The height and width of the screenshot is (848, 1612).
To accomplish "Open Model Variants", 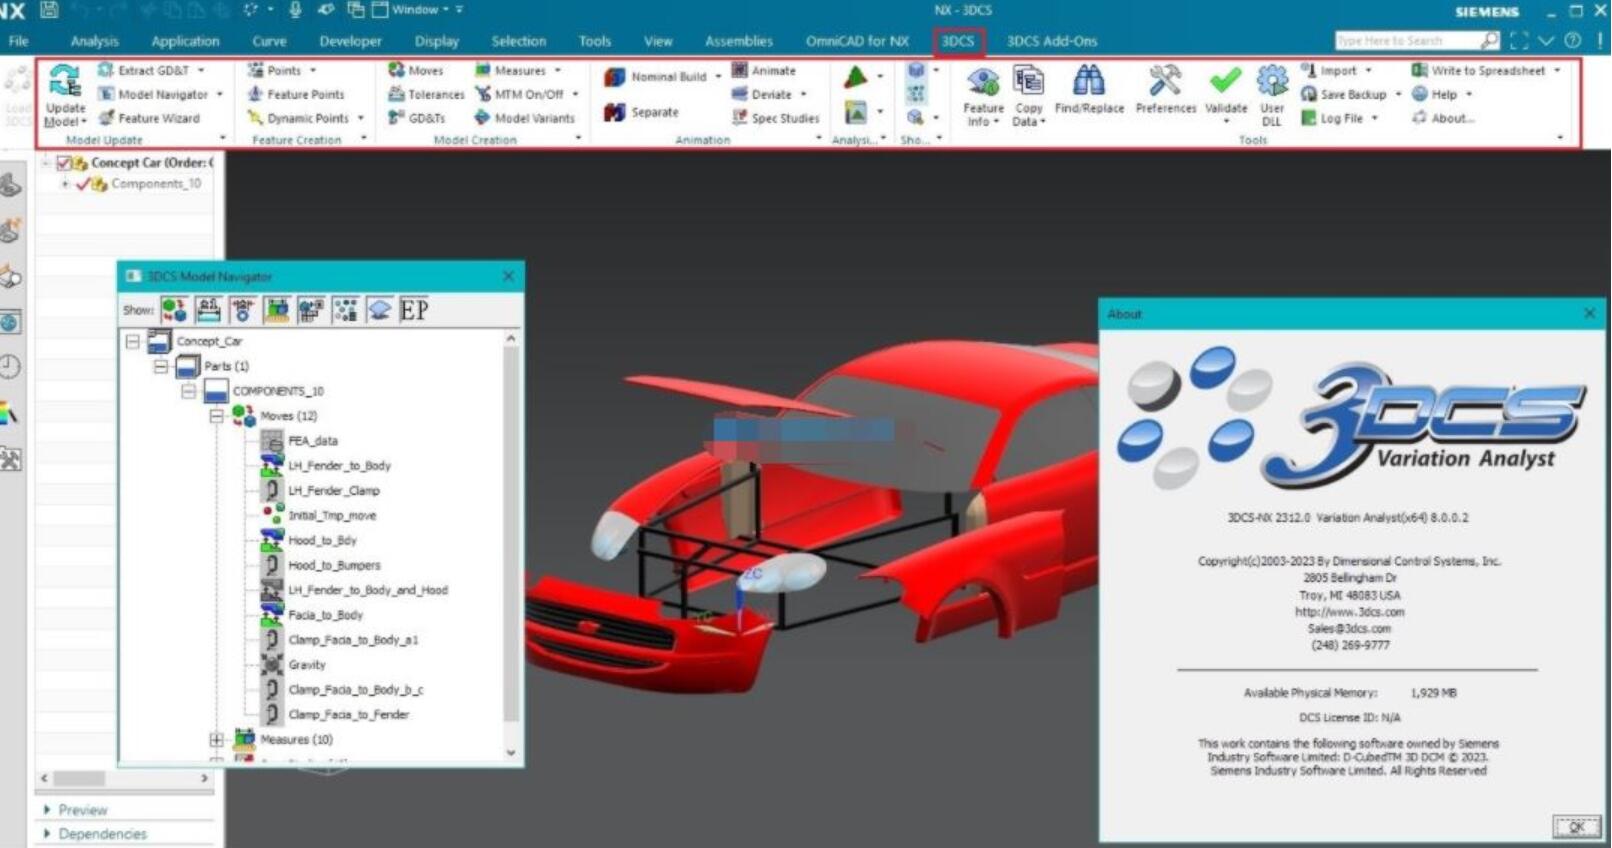I will 525,118.
